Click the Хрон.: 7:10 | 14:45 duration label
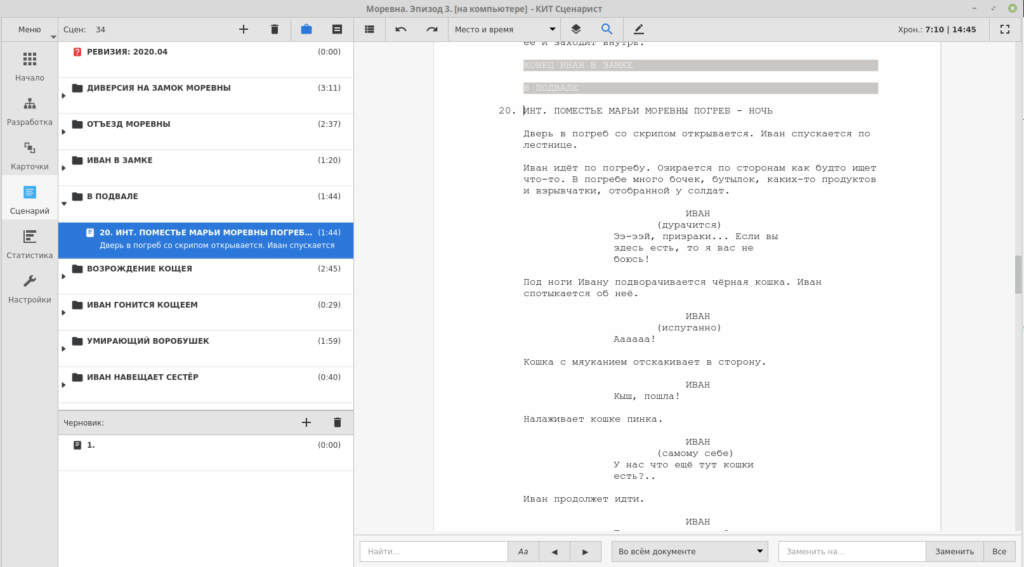This screenshot has height=567, width=1024. pos(936,29)
